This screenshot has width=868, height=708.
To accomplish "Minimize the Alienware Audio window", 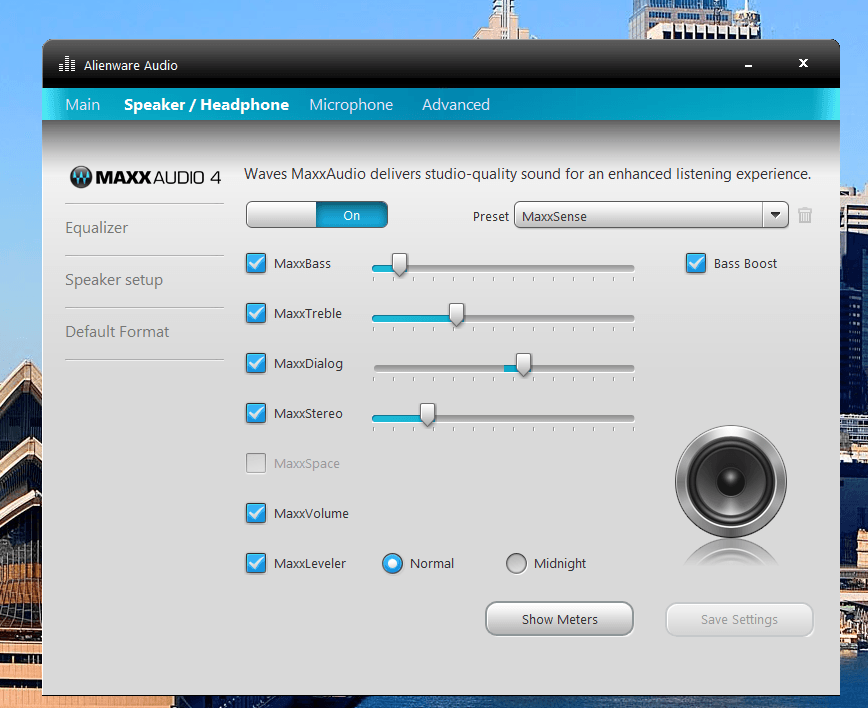I will (749, 65).
